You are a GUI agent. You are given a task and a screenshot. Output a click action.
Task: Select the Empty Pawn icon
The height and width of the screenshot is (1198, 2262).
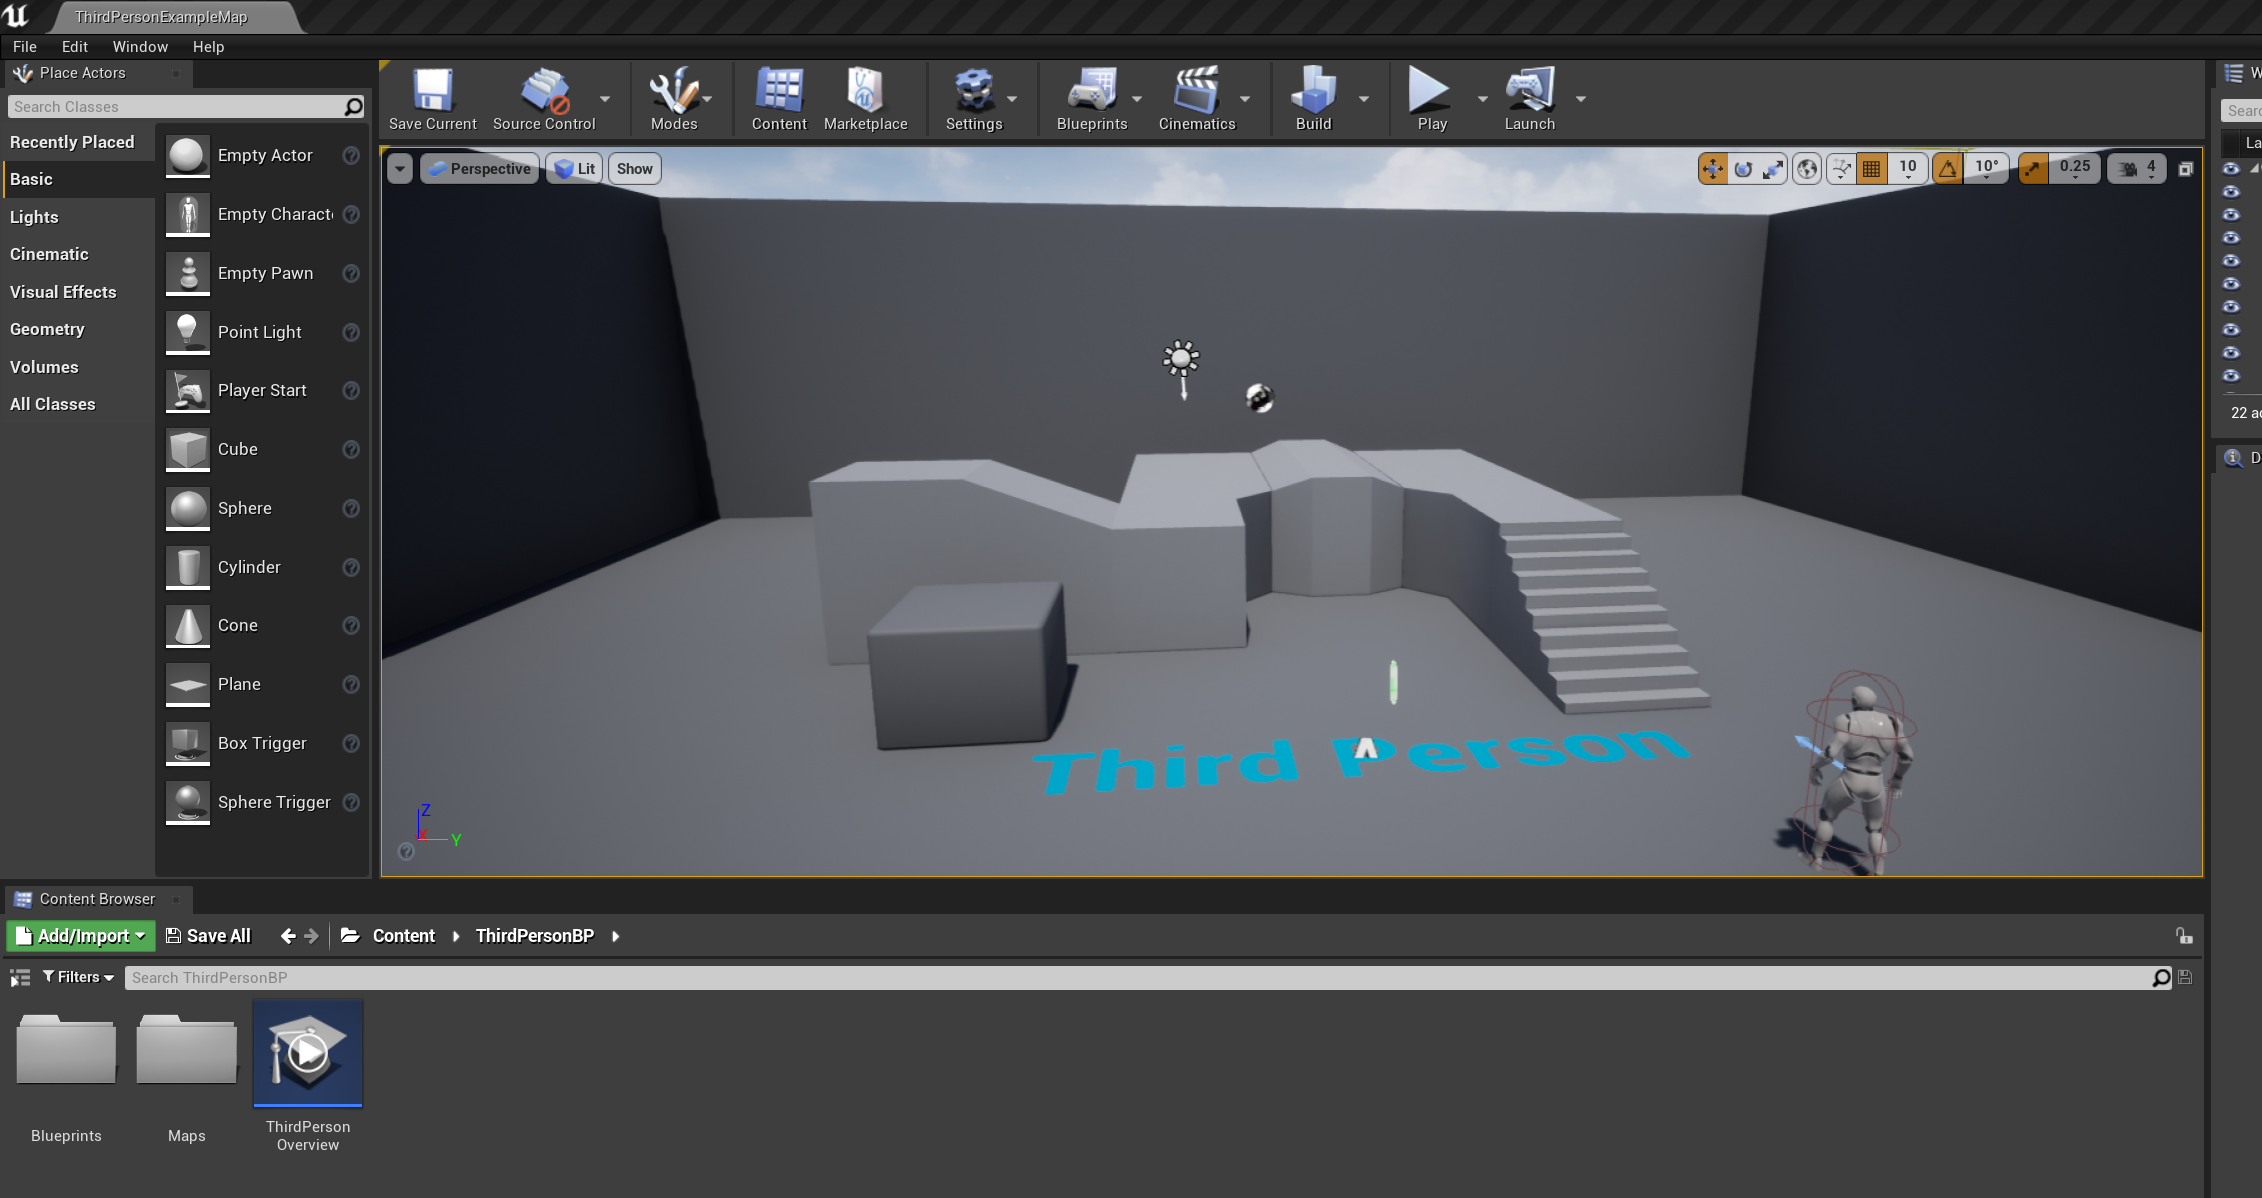tap(188, 273)
